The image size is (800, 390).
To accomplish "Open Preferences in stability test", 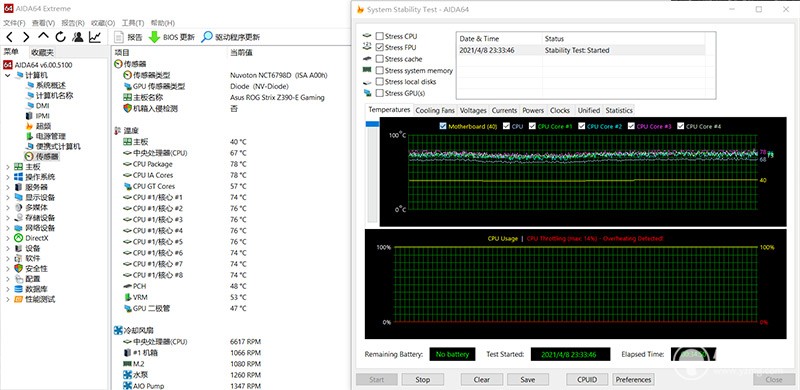I will pos(633,380).
